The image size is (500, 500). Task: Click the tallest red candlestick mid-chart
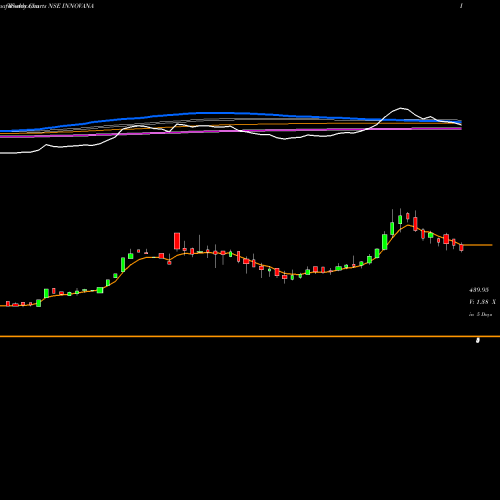(x=177, y=241)
